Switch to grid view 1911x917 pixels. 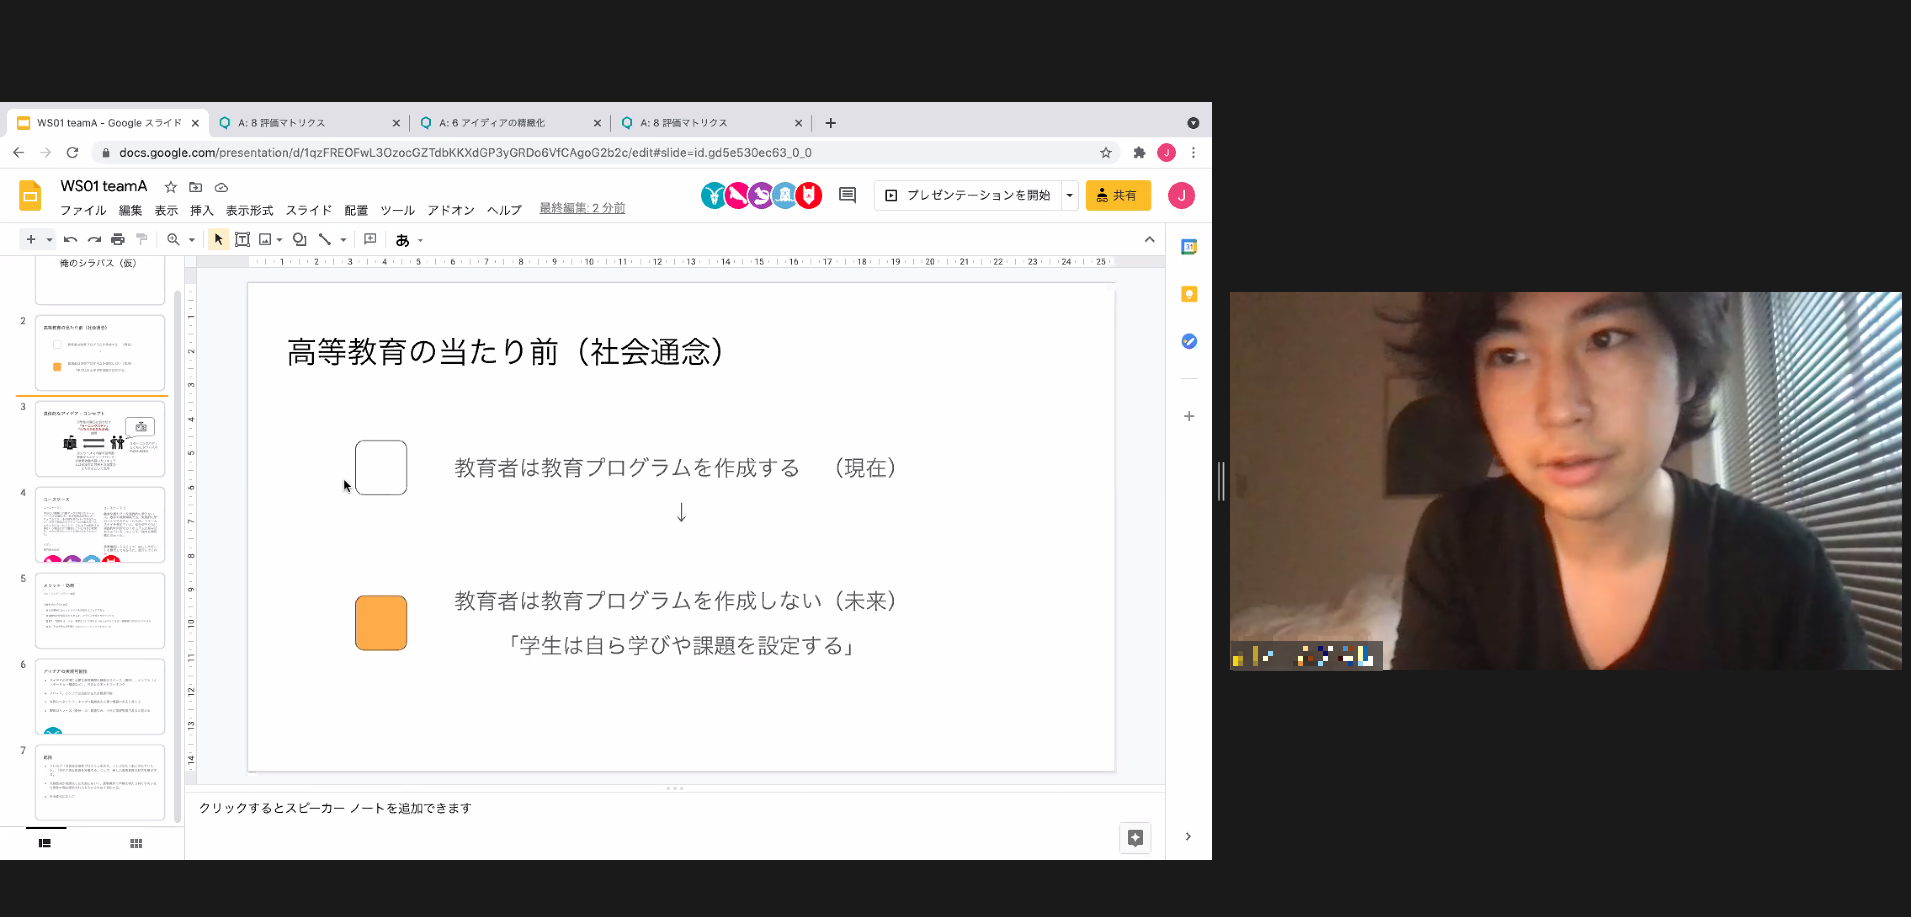click(136, 843)
